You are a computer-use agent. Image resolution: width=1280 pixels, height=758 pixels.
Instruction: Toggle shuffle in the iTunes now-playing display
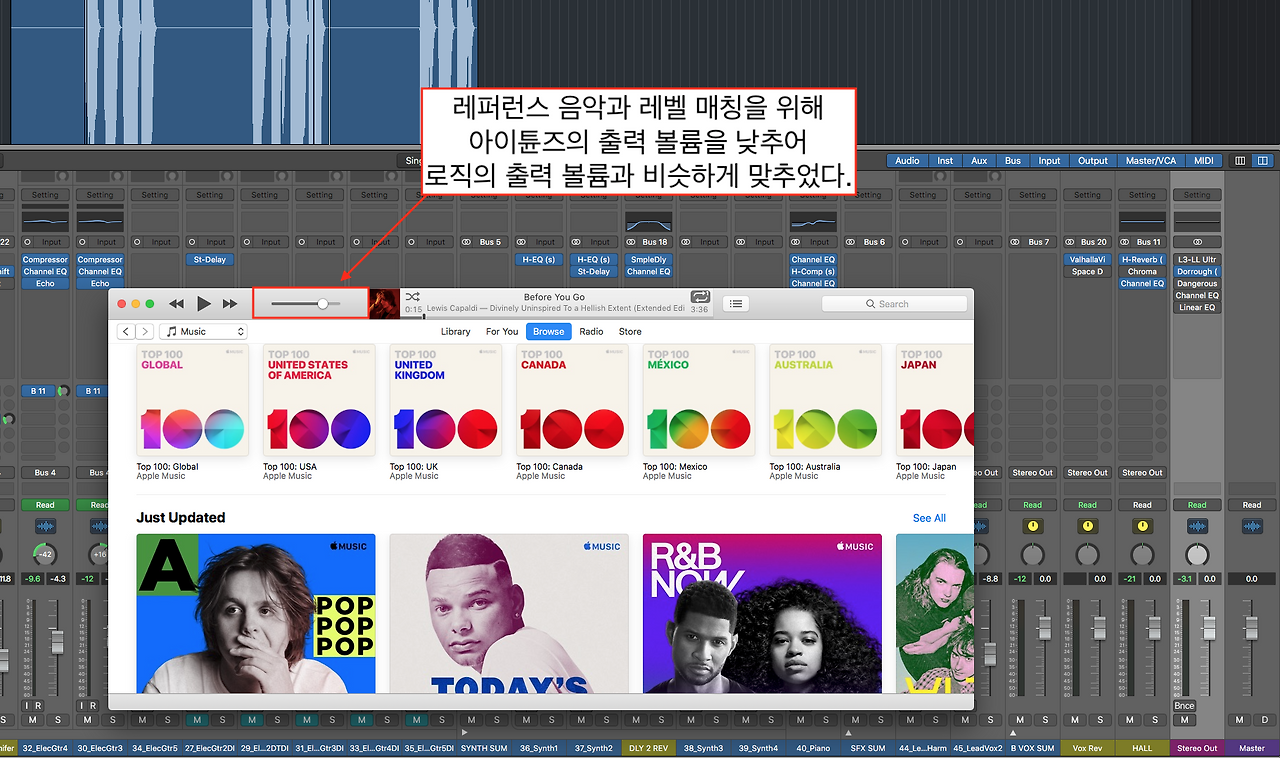[x=412, y=296]
